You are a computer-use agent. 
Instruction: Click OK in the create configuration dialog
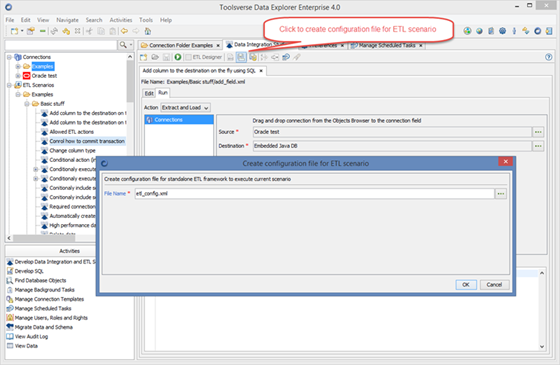point(466,285)
